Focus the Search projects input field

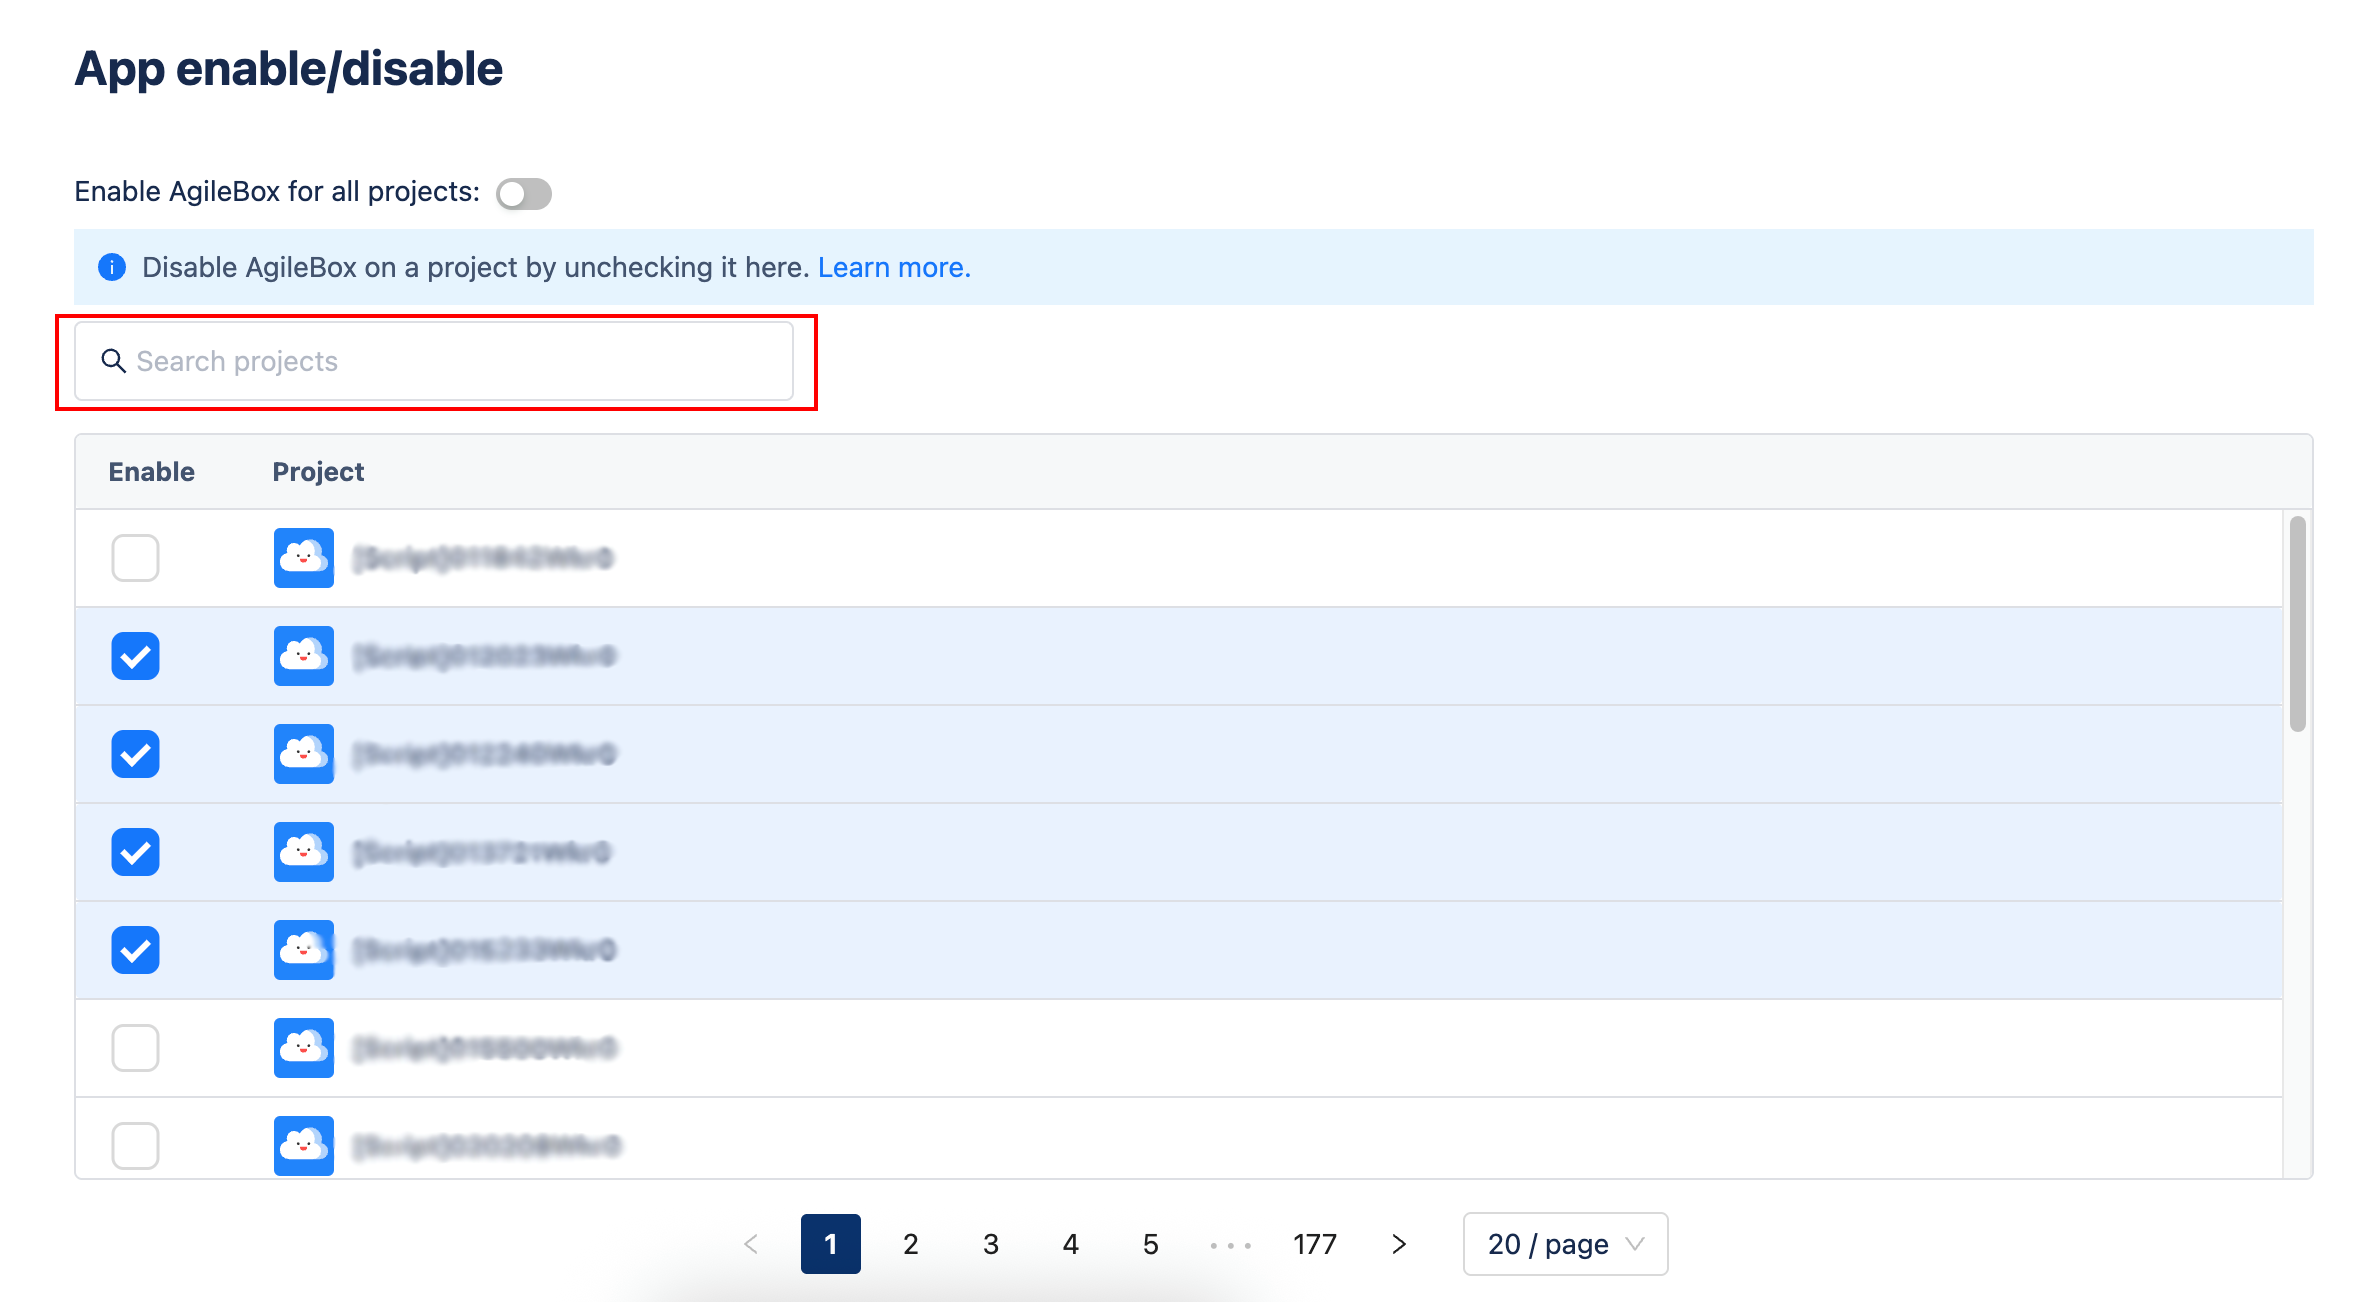click(x=434, y=361)
